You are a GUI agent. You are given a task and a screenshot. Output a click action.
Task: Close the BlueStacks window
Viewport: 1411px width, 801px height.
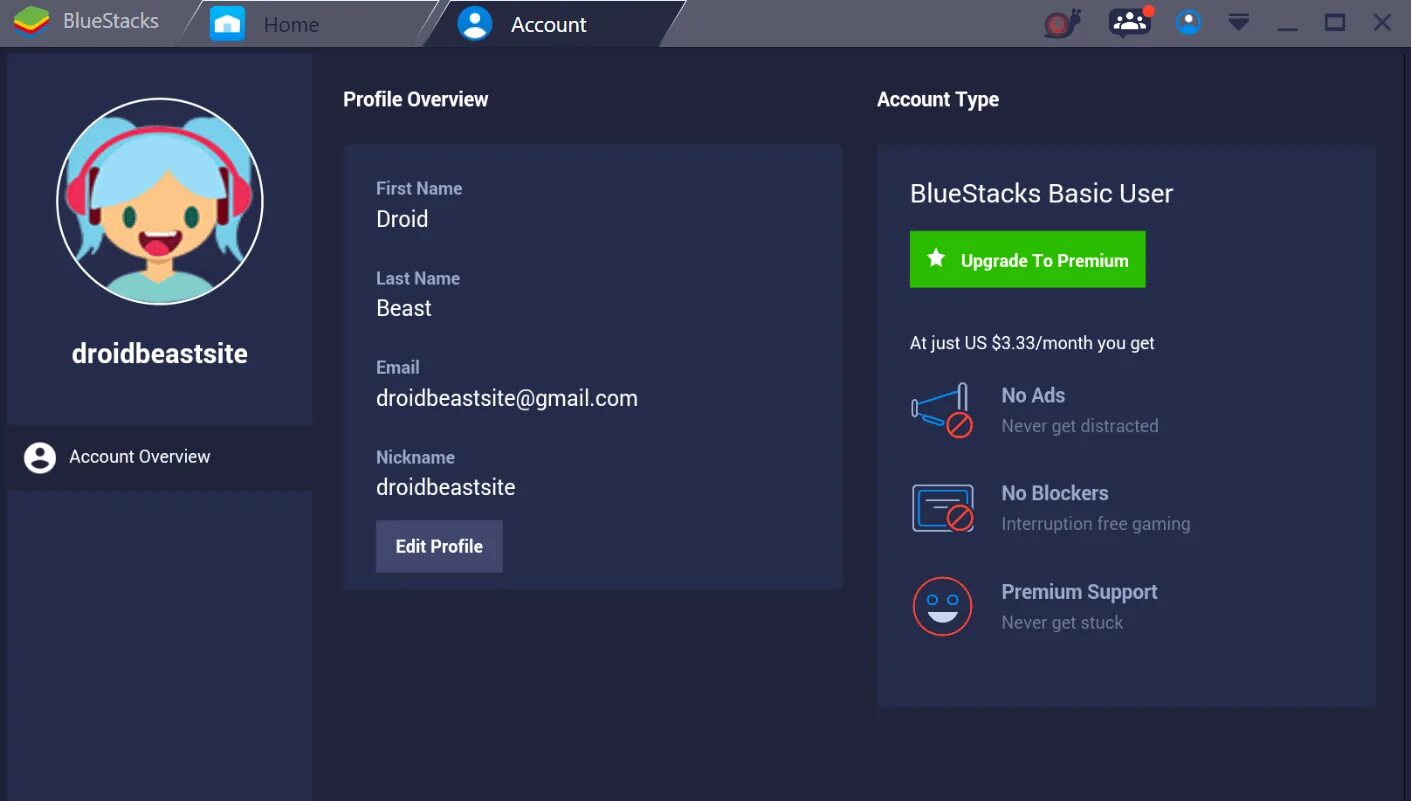(1382, 22)
